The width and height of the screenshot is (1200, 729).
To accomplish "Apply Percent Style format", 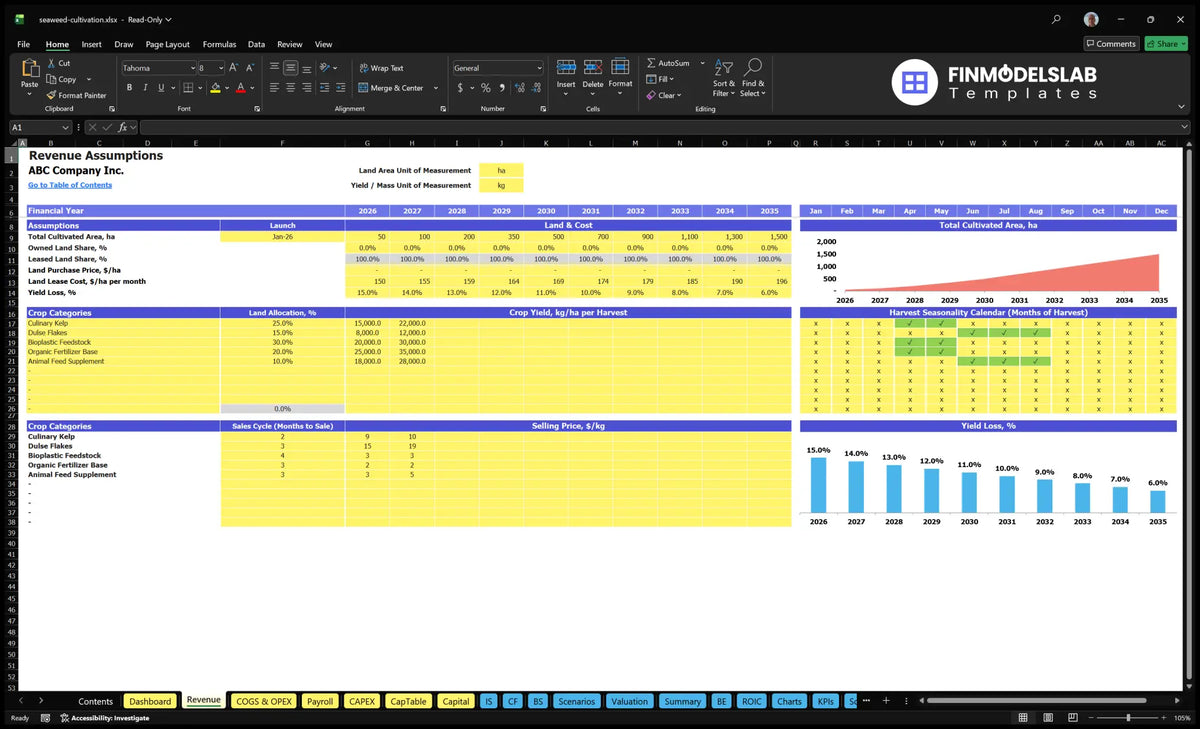I will coord(485,88).
